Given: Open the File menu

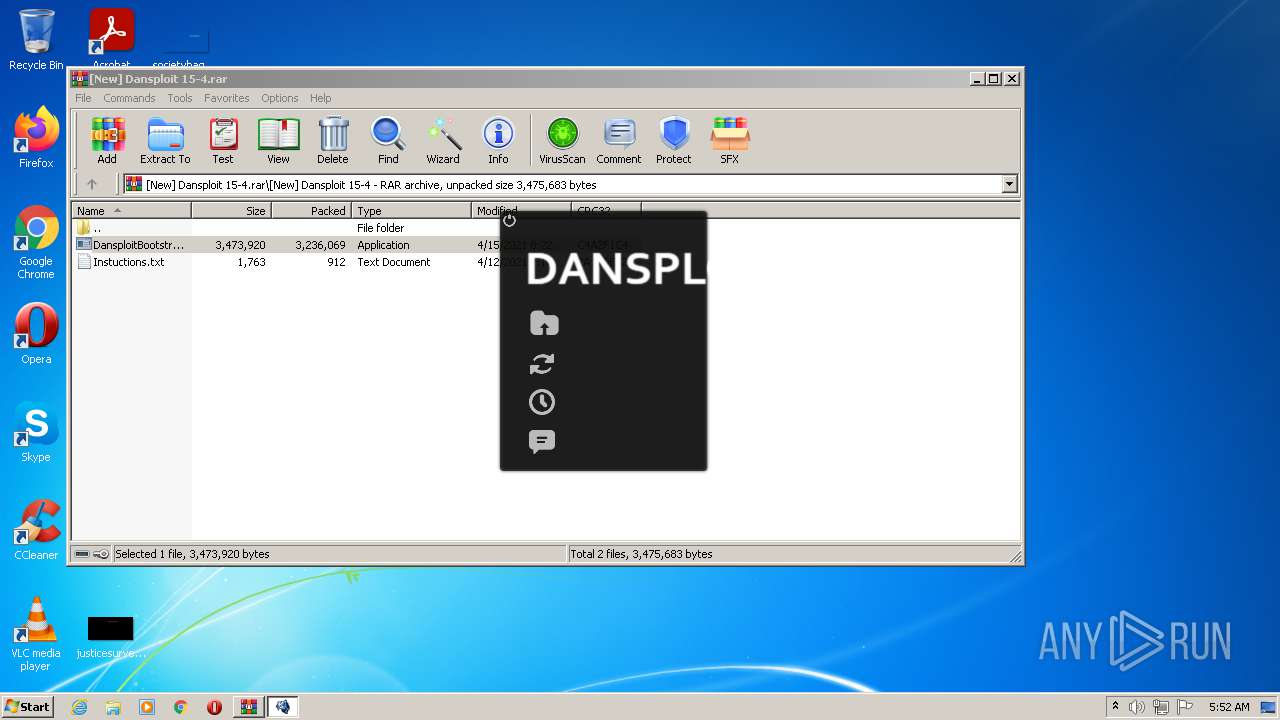Looking at the screenshot, I should tap(83, 98).
